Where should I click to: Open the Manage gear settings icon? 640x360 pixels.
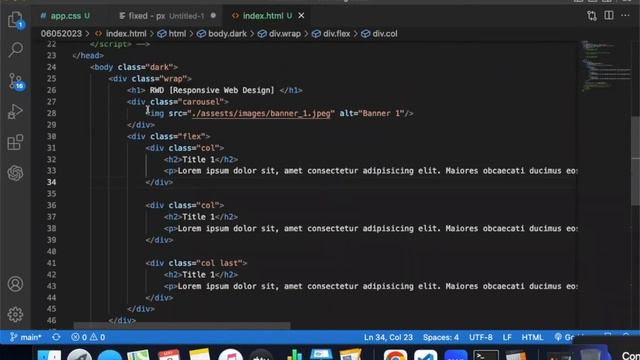(16, 314)
